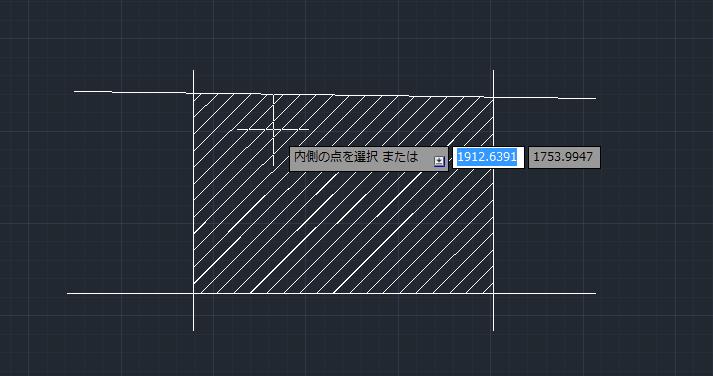
Task: Pick the bottom-left corner intersection of boundary
Action: [193, 293]
